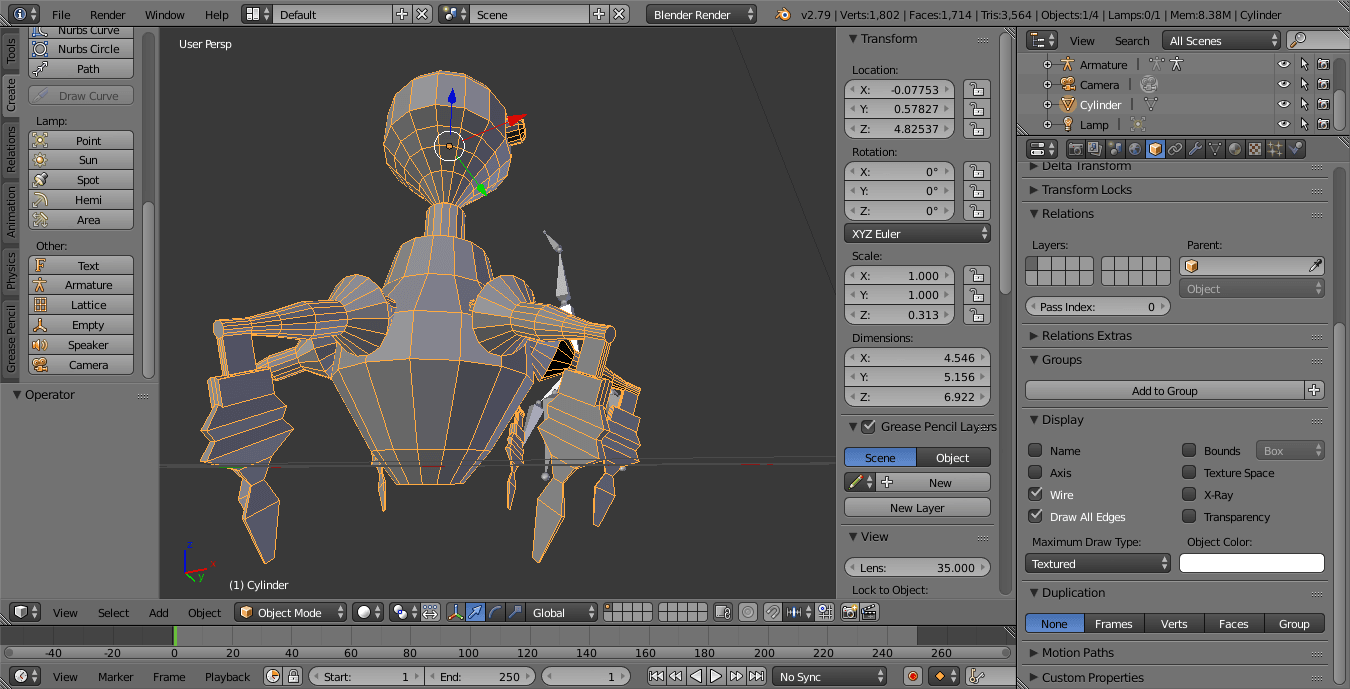
Task: Open the Object Mode dropdown
Action: click(x=291, y=613)
